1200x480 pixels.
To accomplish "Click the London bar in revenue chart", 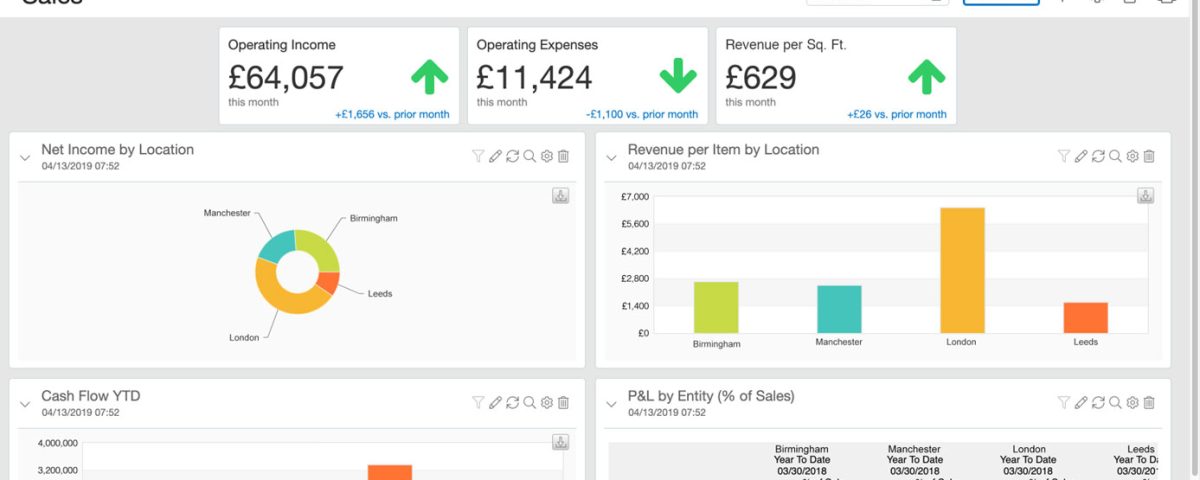I will (x=962, y=270).
